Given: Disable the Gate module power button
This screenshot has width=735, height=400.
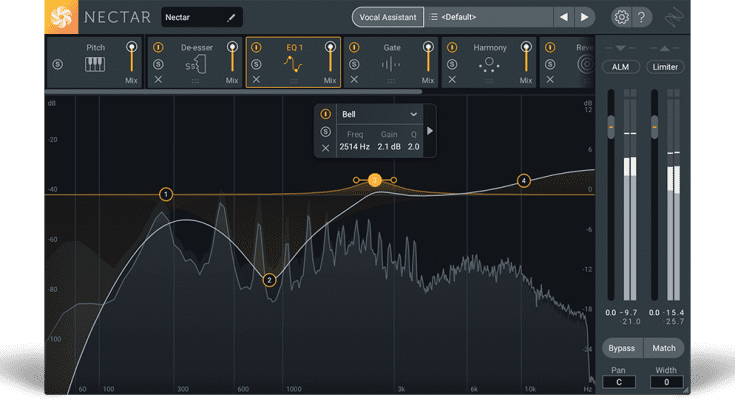Looking at the screenshot, I should pos(354,47).
